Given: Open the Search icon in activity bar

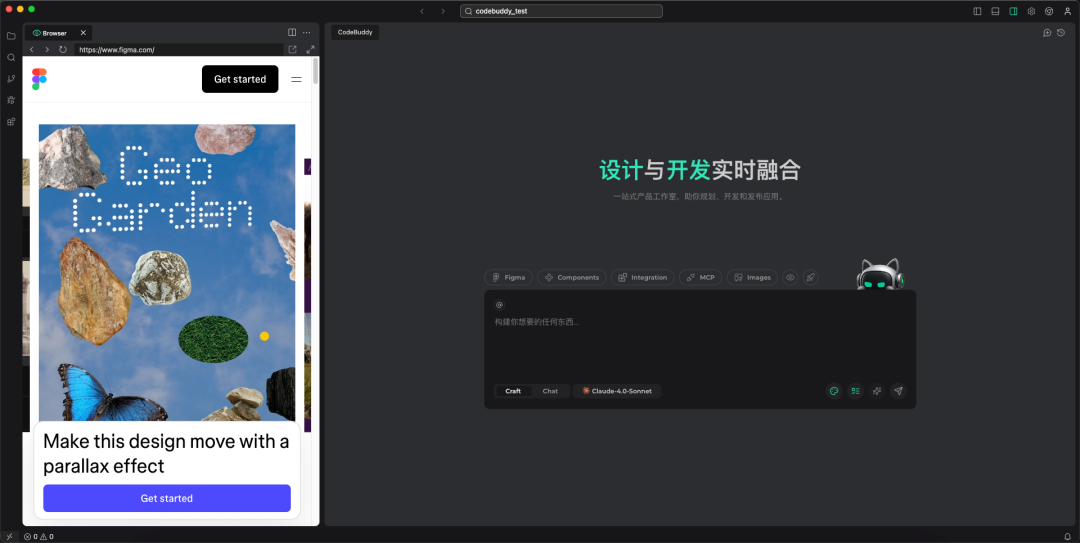Looking at the screenshot, I should tap(11, 57).
